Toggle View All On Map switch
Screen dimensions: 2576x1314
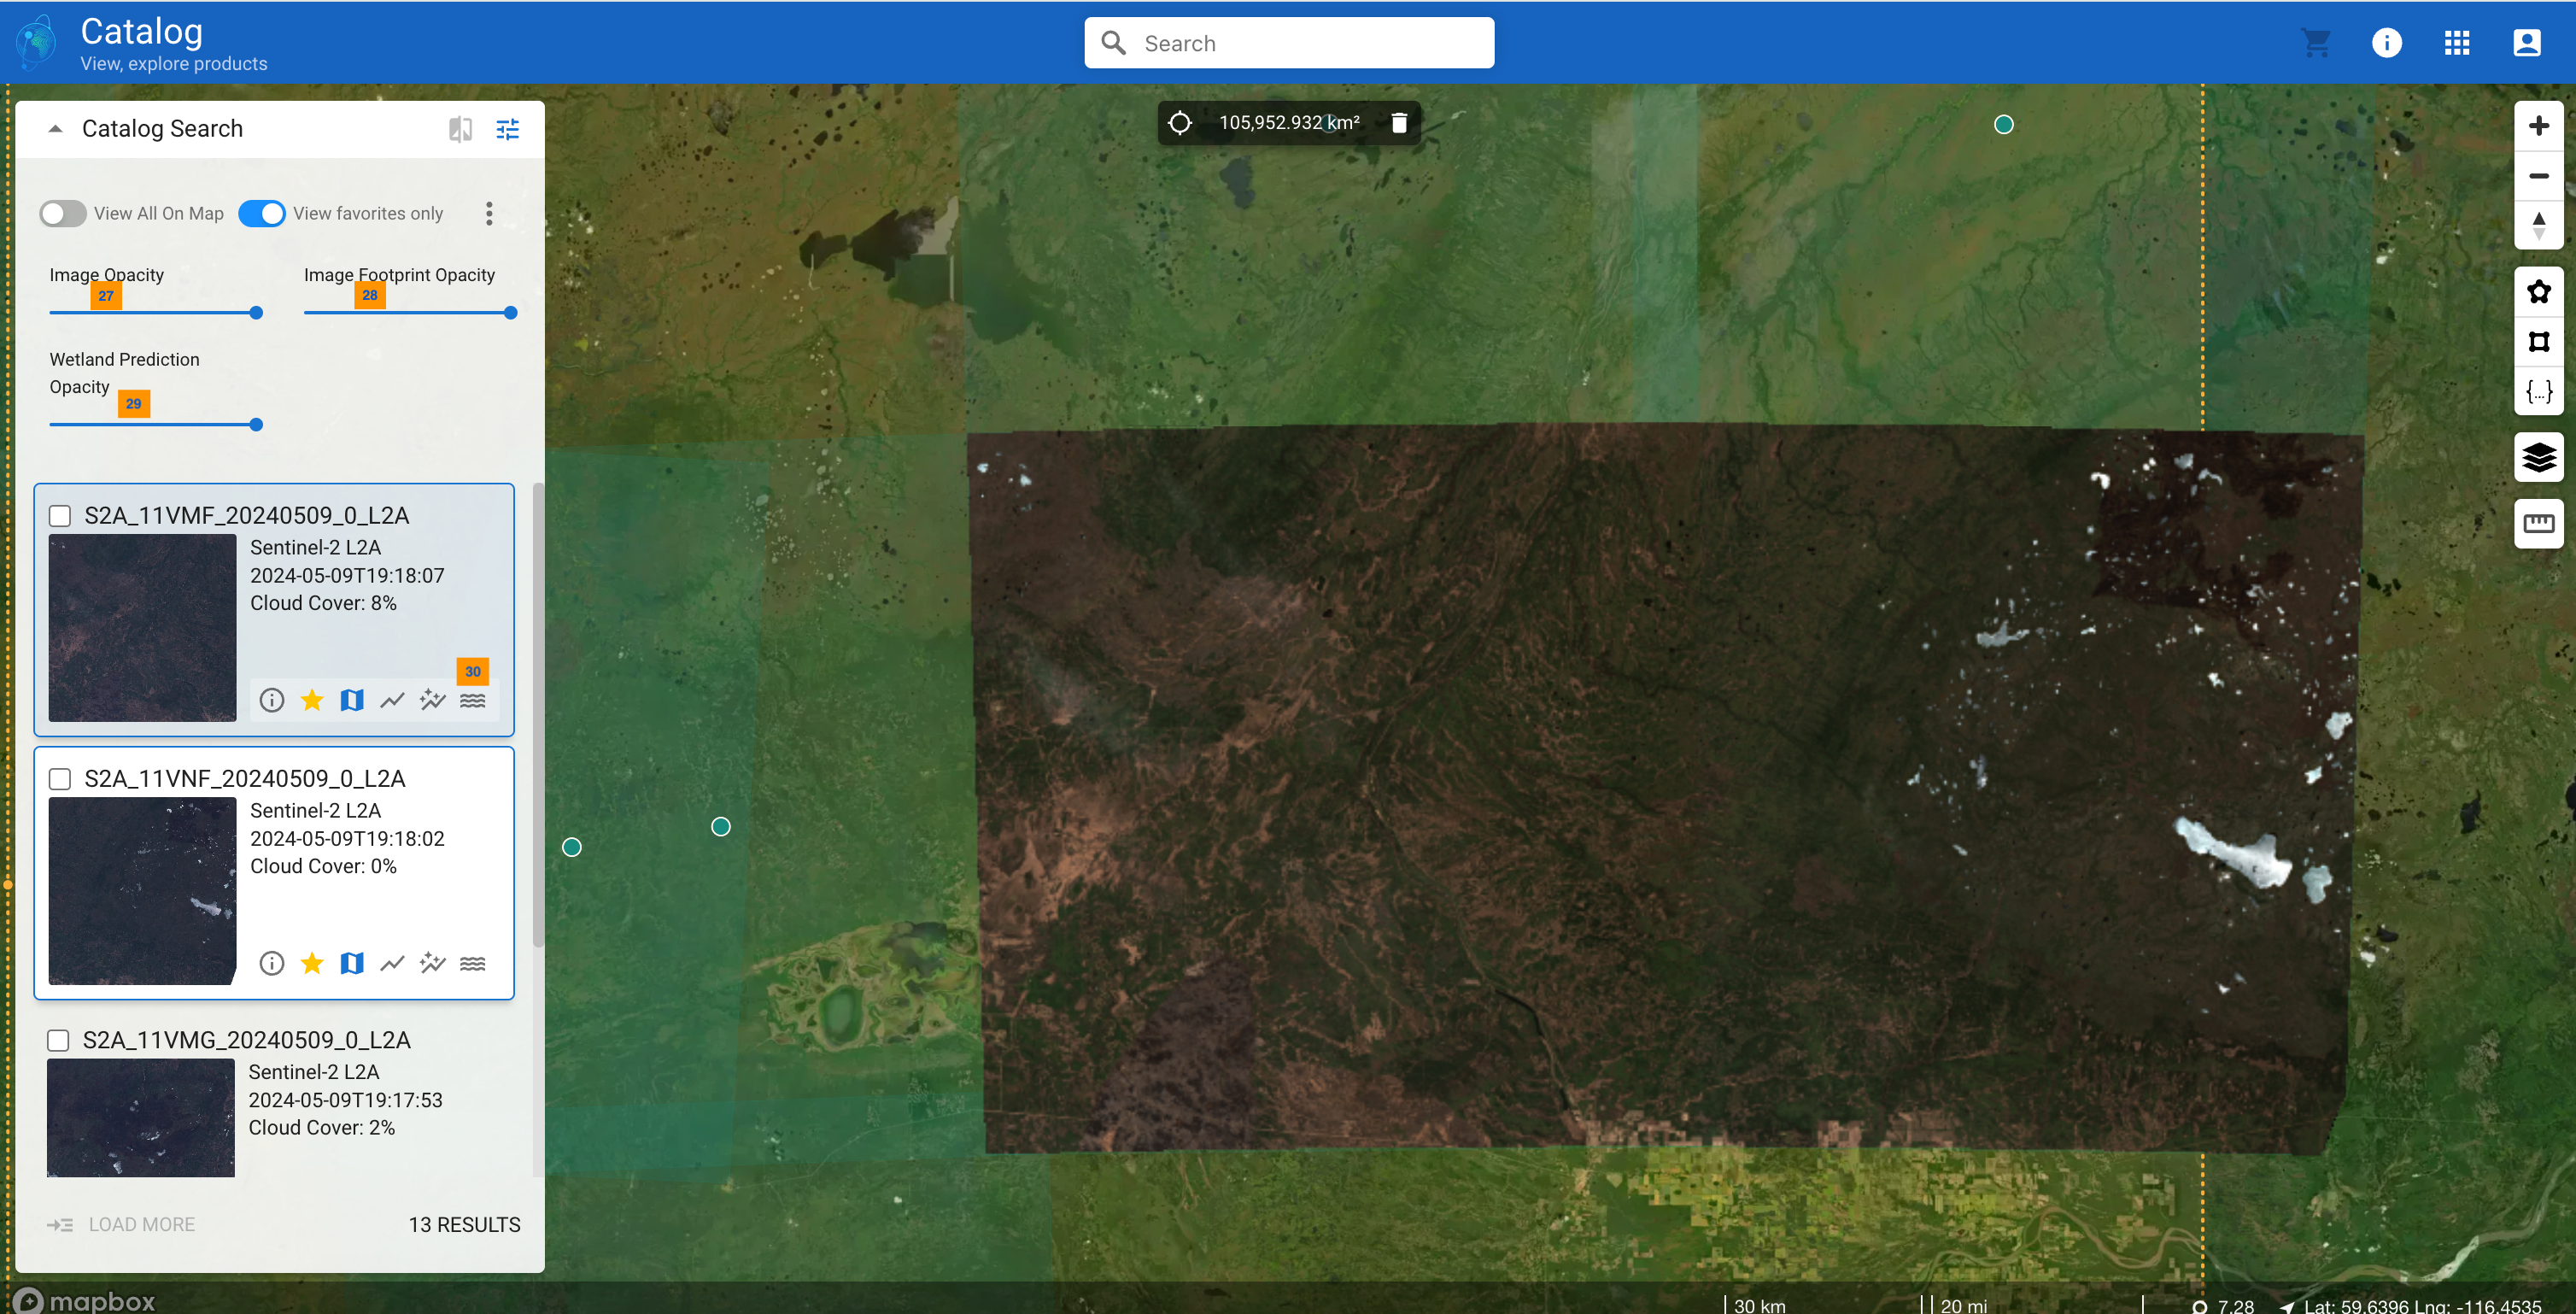point(62,211)
